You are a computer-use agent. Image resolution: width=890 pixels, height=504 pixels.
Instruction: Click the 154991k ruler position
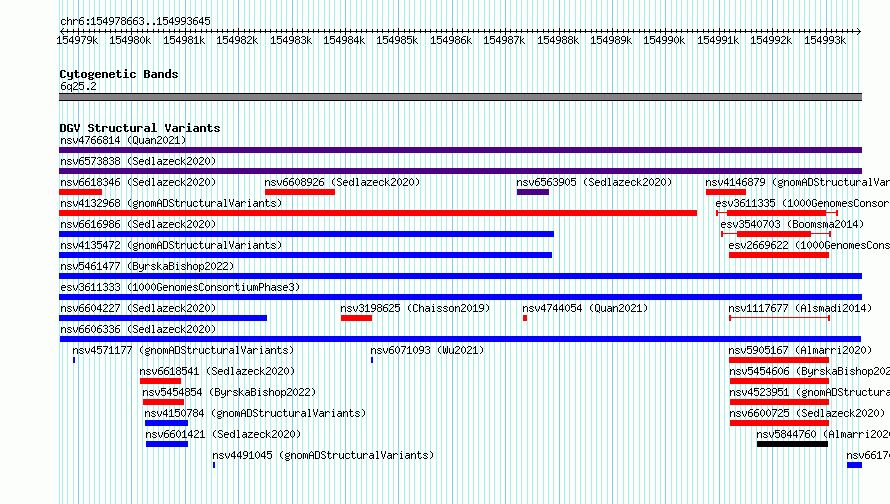(718, 40)
